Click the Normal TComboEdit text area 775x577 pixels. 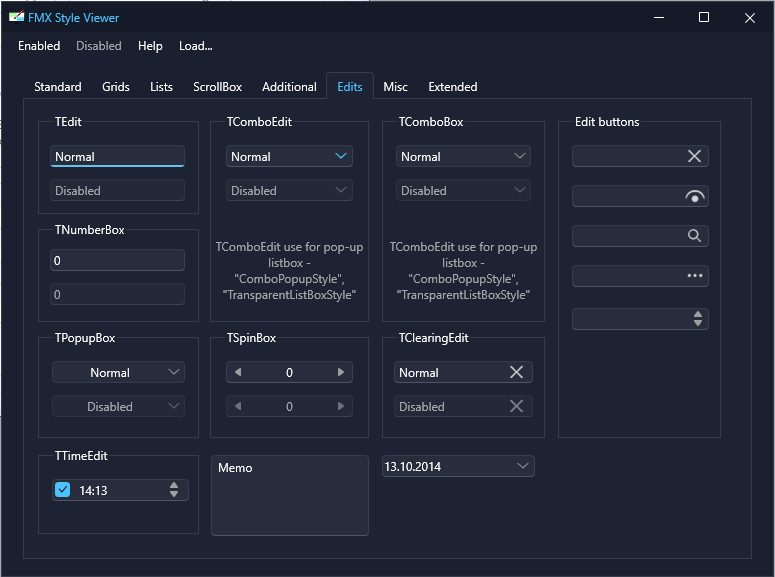tap(251, 157)
